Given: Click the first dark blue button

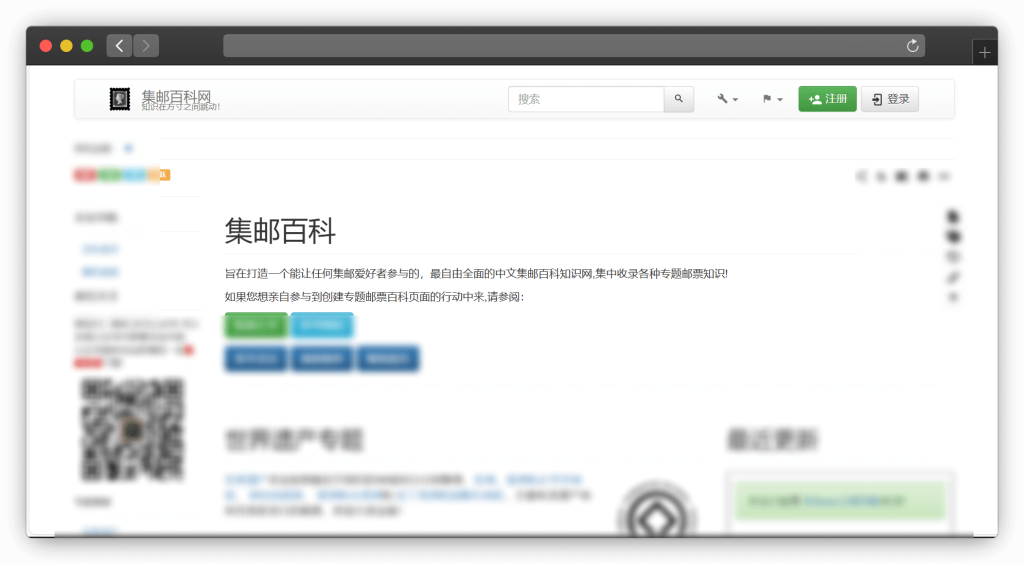Looking at the screenshot, I should point(255,358).
